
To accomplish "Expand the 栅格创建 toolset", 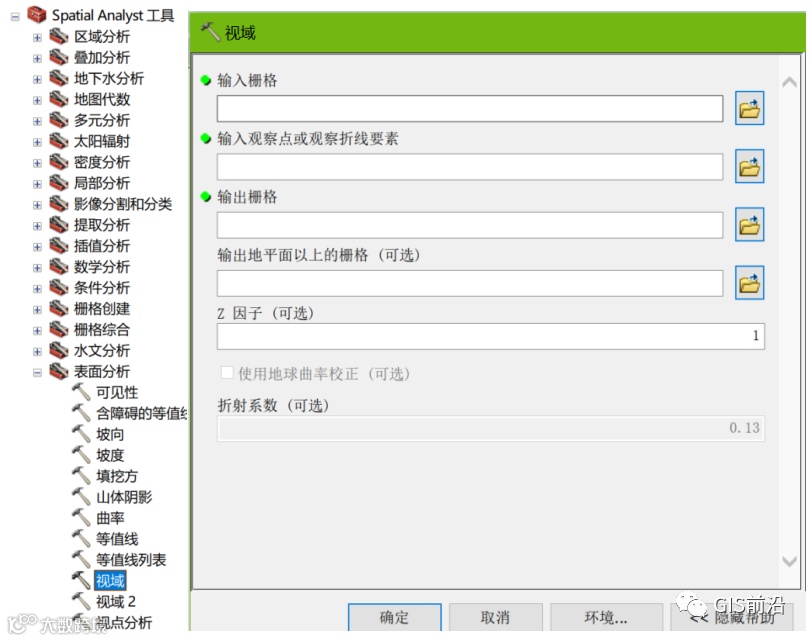I will click(x=37, y=310).
